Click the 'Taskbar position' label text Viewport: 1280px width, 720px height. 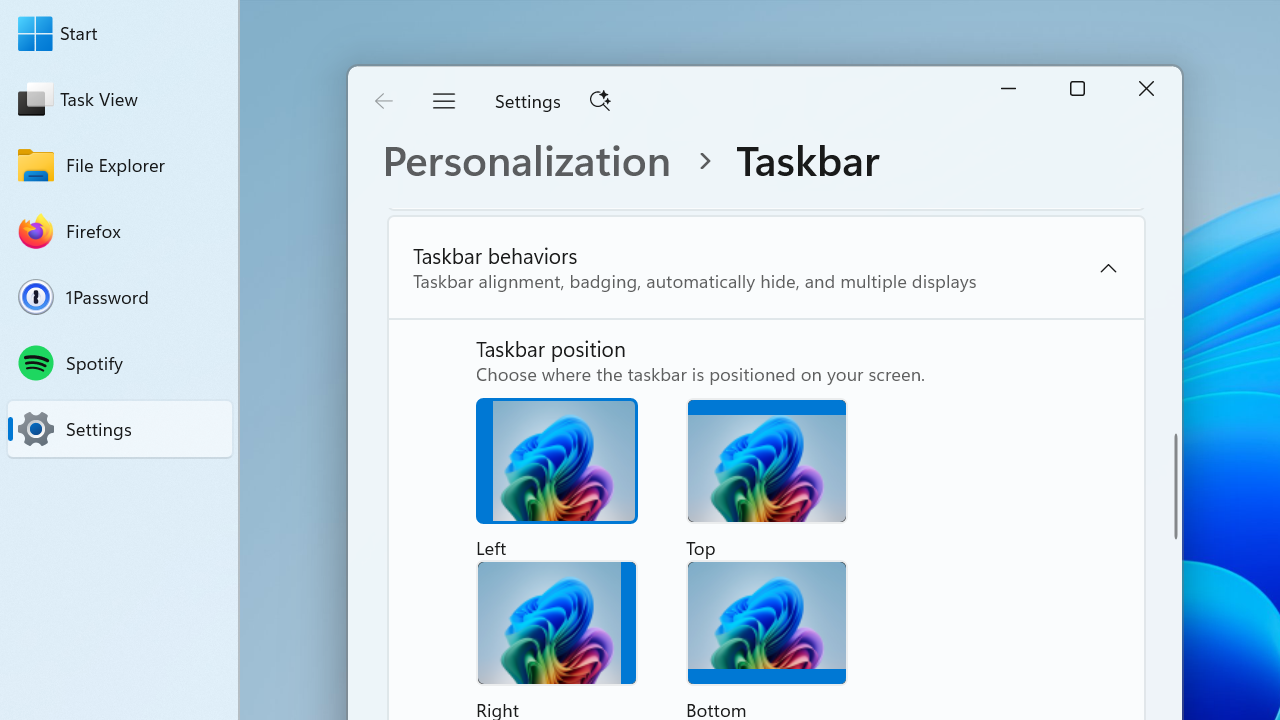pyautogui.click(x=551, y=349)
